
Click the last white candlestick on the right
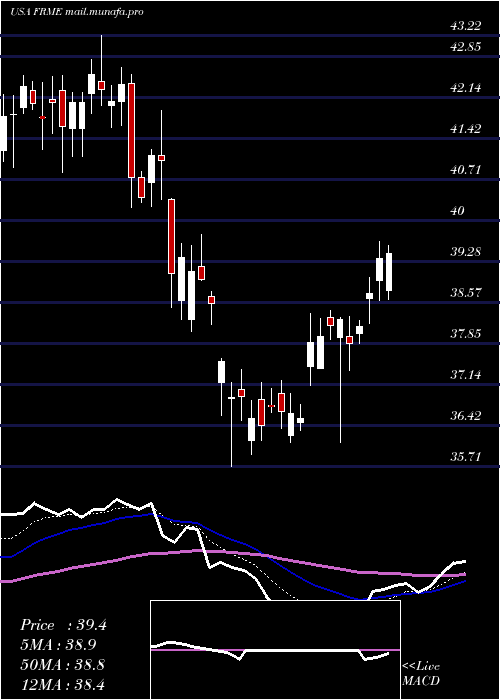[x=389, y=272]
